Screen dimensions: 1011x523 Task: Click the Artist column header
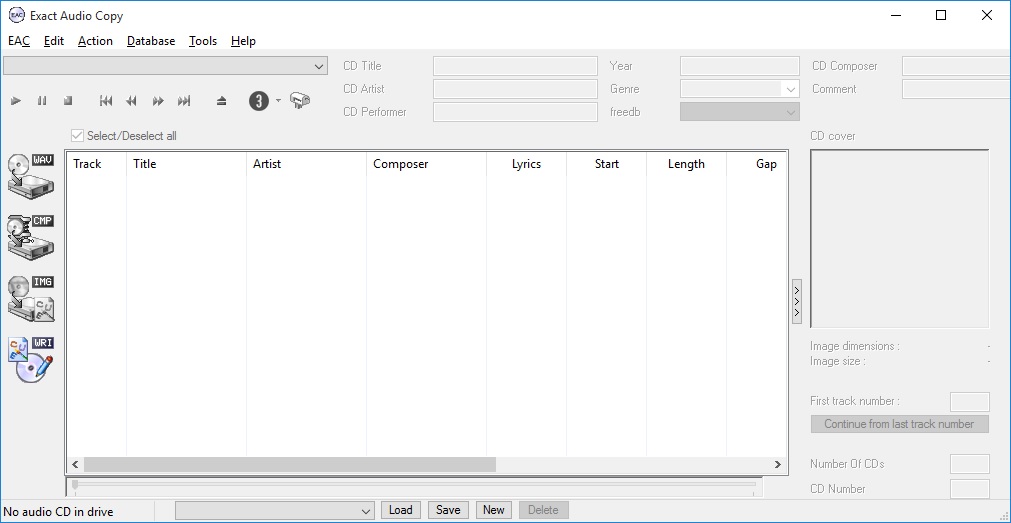click(x=306, y=164)
